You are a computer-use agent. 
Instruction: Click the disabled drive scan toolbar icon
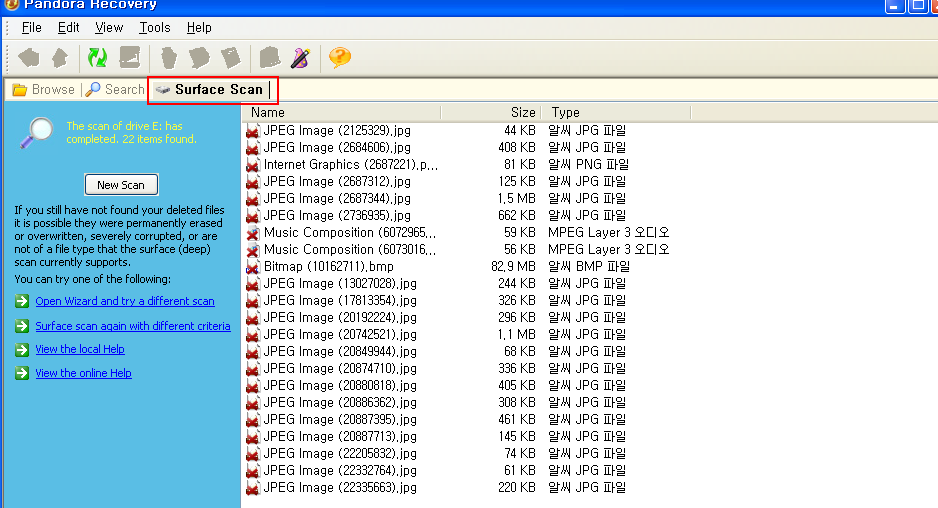130,58
